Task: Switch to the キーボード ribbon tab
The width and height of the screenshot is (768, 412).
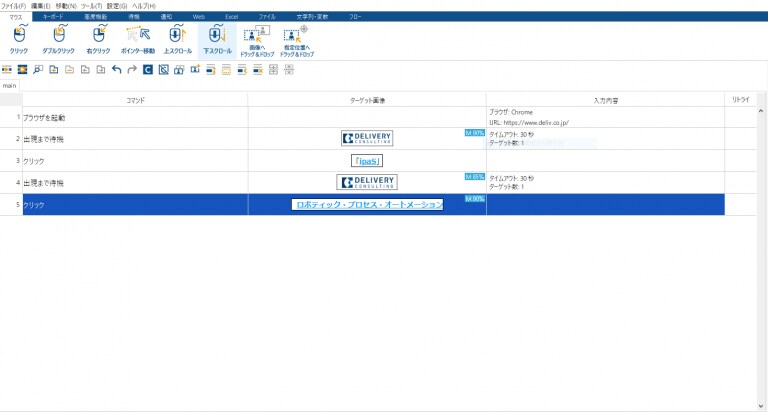Action: pos(53,17)
